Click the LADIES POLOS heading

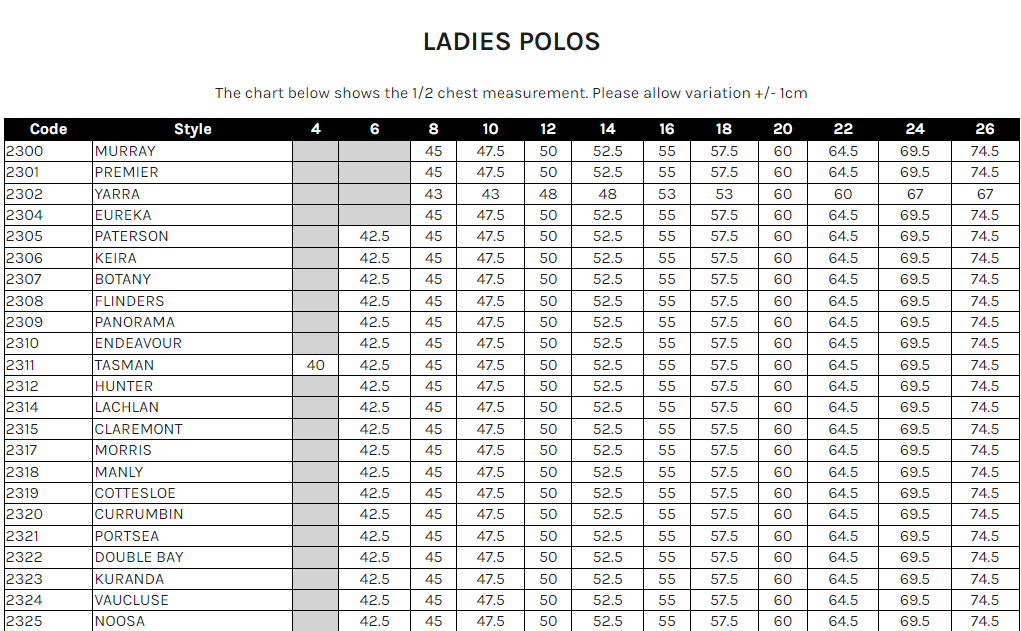pos(511,42)
